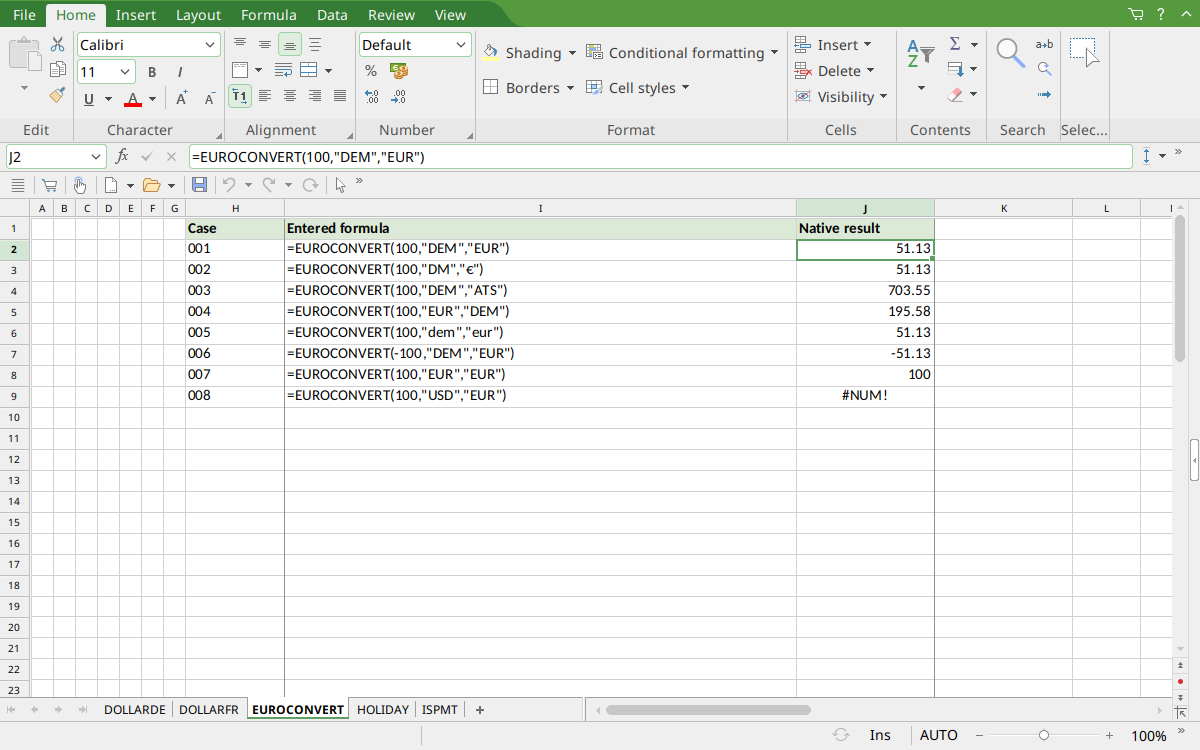Remove a decimal place icon
Viewport: 1200px width, 750px height.
(x=399, y=97)
